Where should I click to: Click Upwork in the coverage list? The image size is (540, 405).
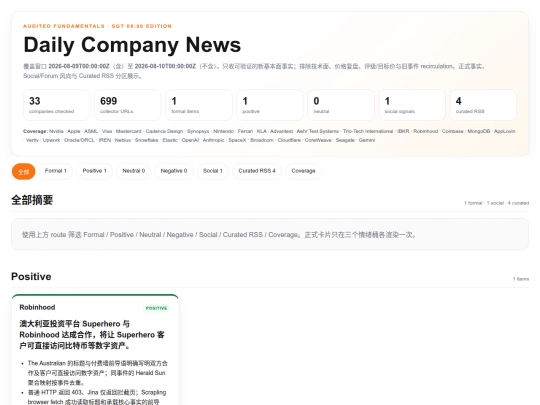point(51,140)
